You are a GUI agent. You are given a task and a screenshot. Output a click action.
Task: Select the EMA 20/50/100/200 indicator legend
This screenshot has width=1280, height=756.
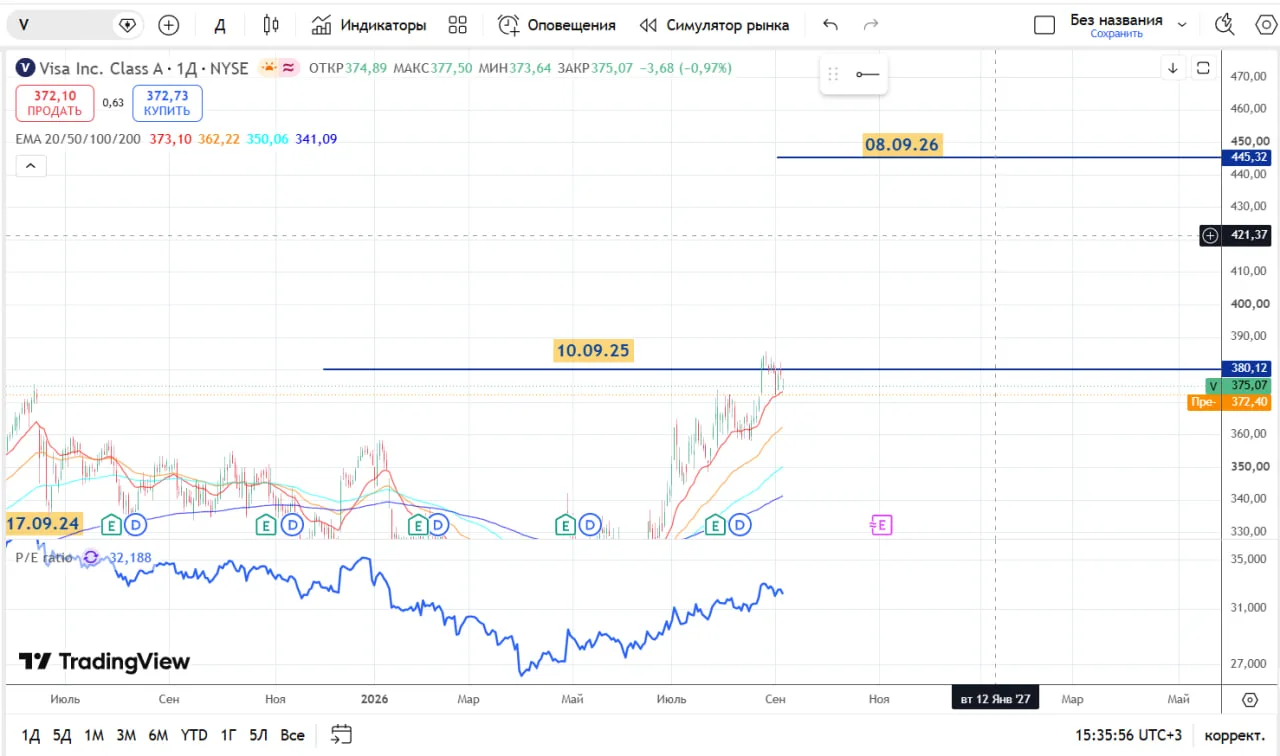tap(78, 139)
